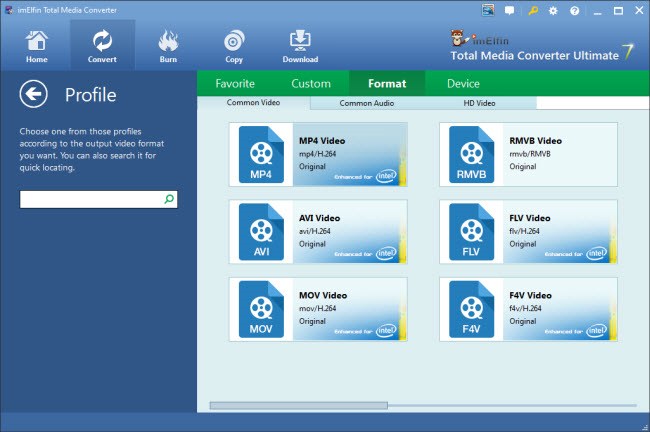Click the rmvb/RMVB codec text
Screen dimensions: 650x432
[530, 154]
